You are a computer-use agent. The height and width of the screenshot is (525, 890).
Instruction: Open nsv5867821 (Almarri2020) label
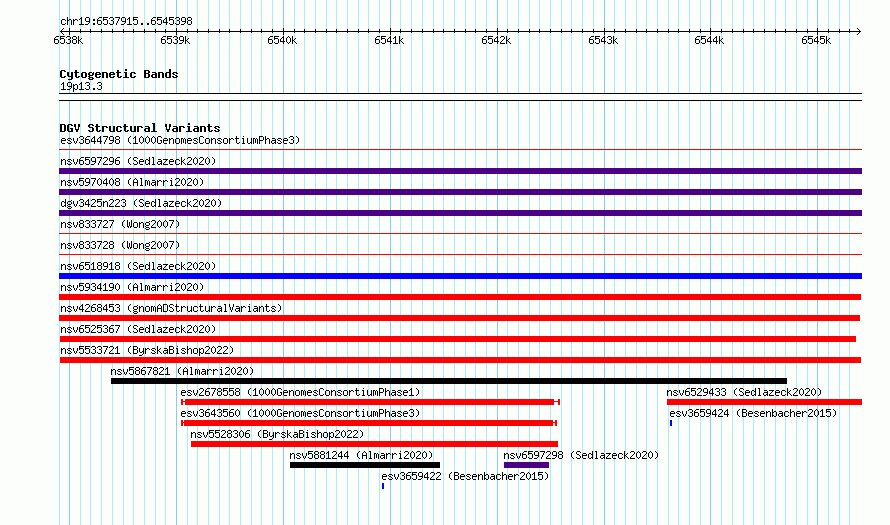pyautogui.click(x=182, y=371)
